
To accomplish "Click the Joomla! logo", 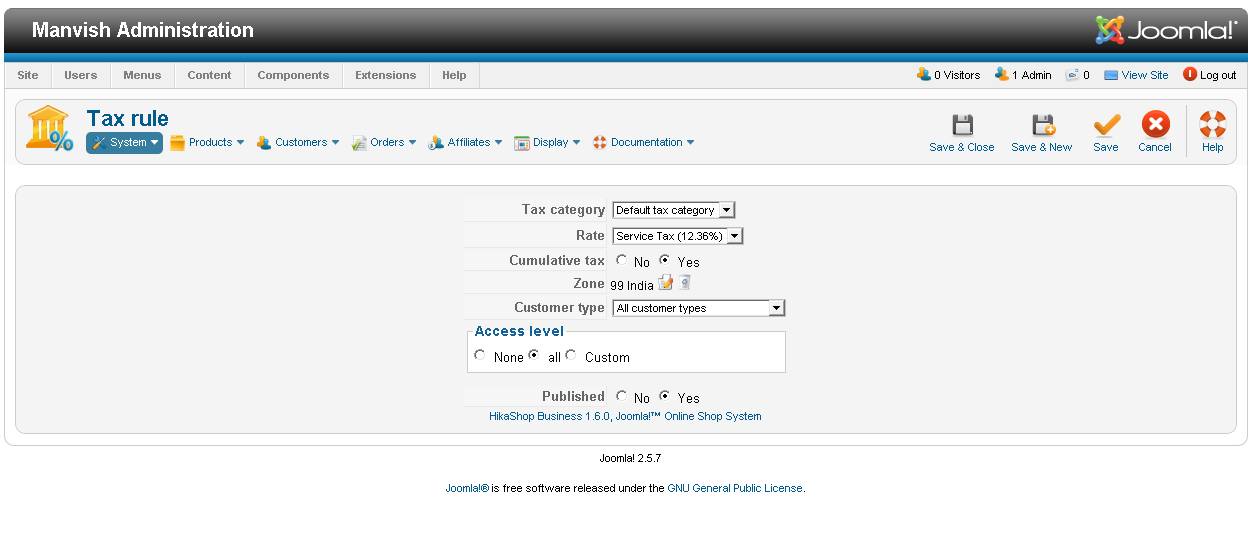I will [x=1166, y=30].
